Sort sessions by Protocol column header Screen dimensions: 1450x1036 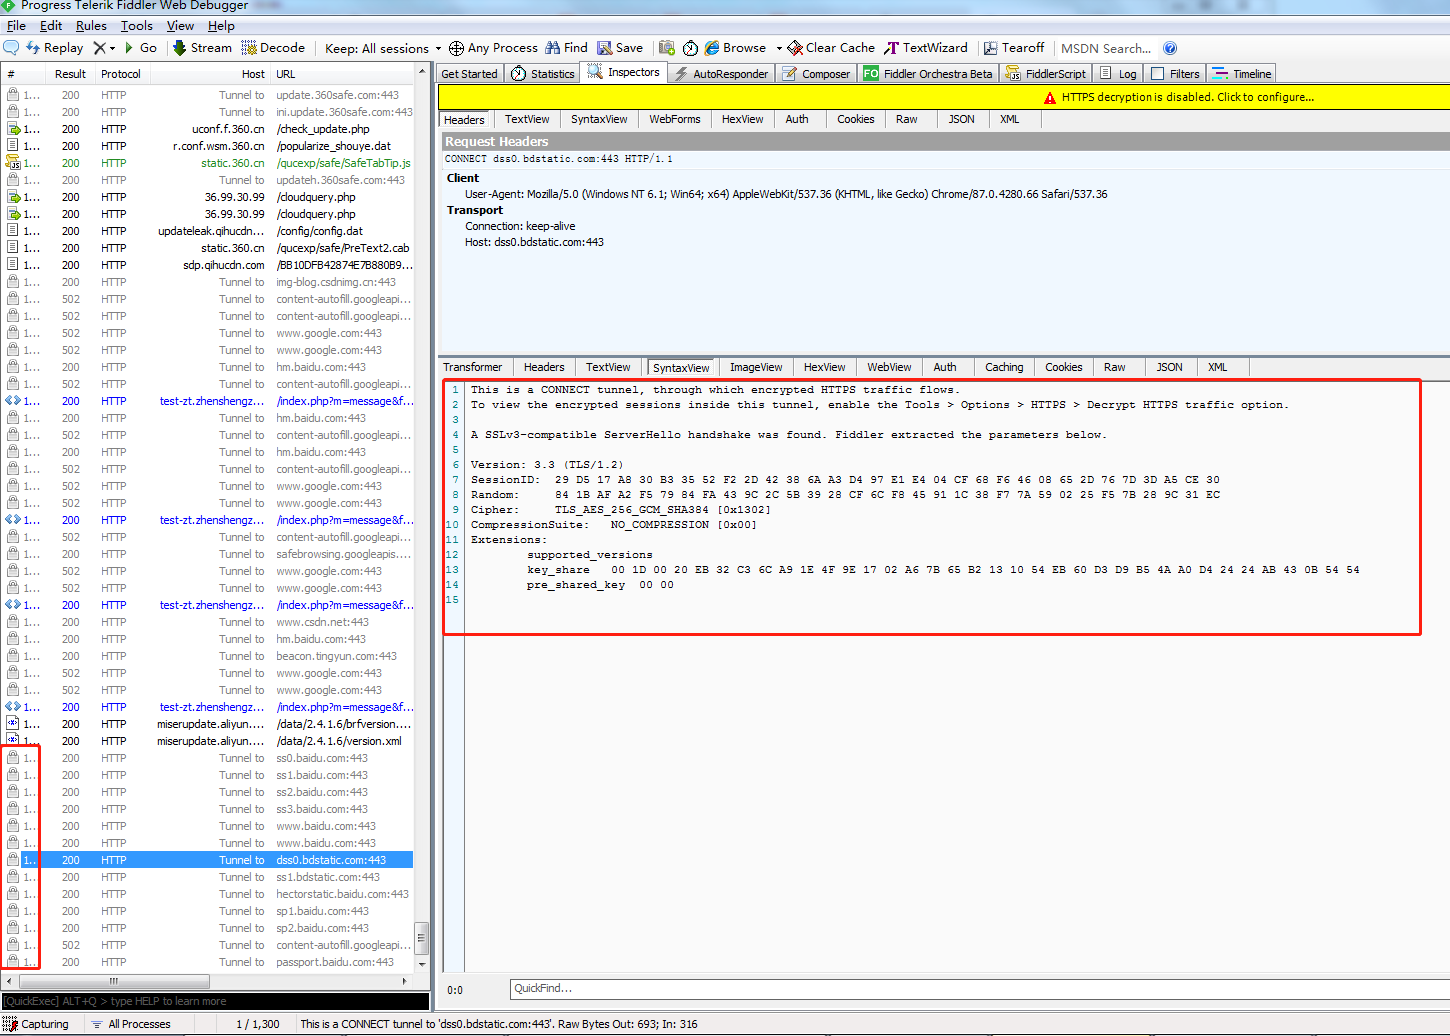[121, 74]
